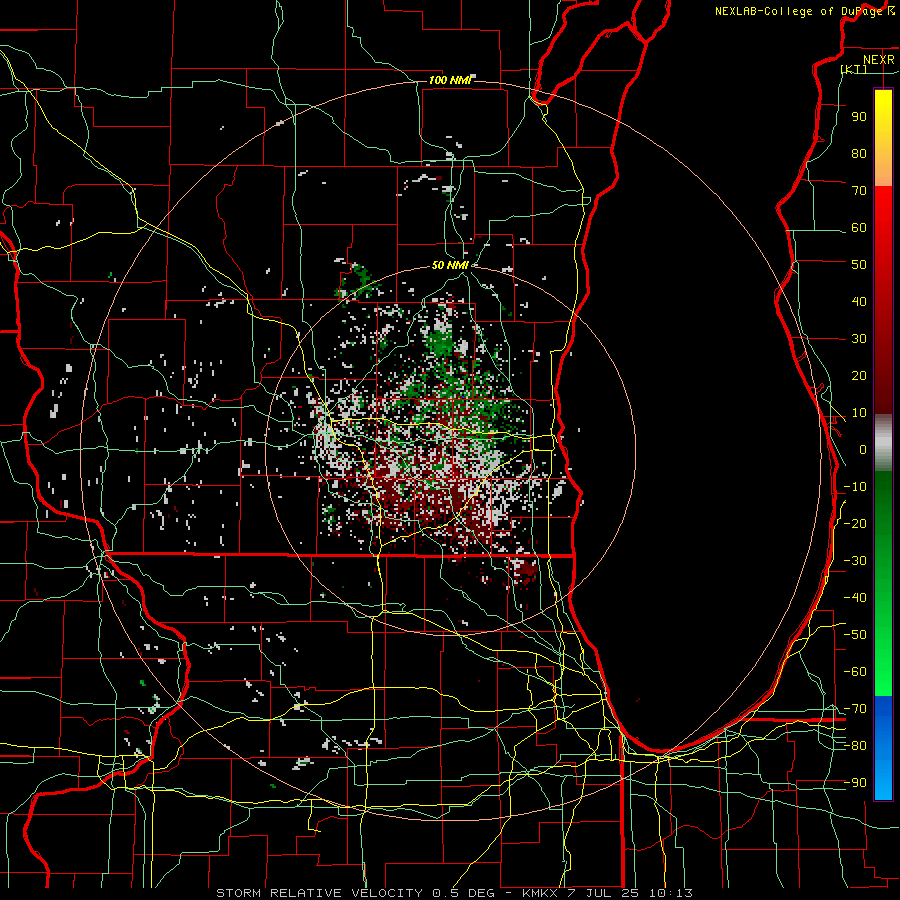This screenshot has height=900, width=900.
Task: Click the '40' value on the velocity scale
Action: [859, 301]
